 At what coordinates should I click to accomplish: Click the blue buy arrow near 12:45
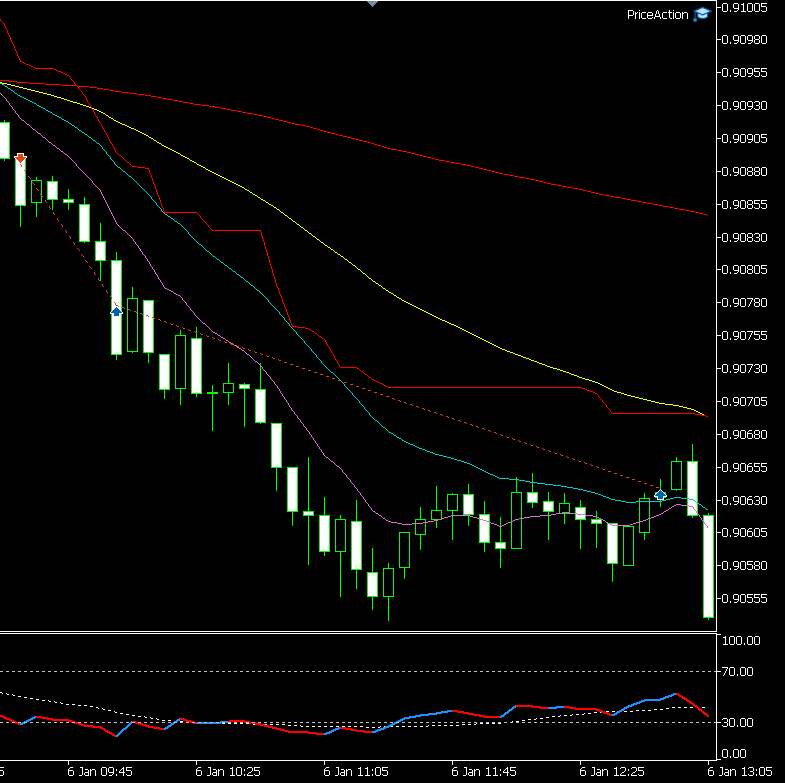(660, 494)
